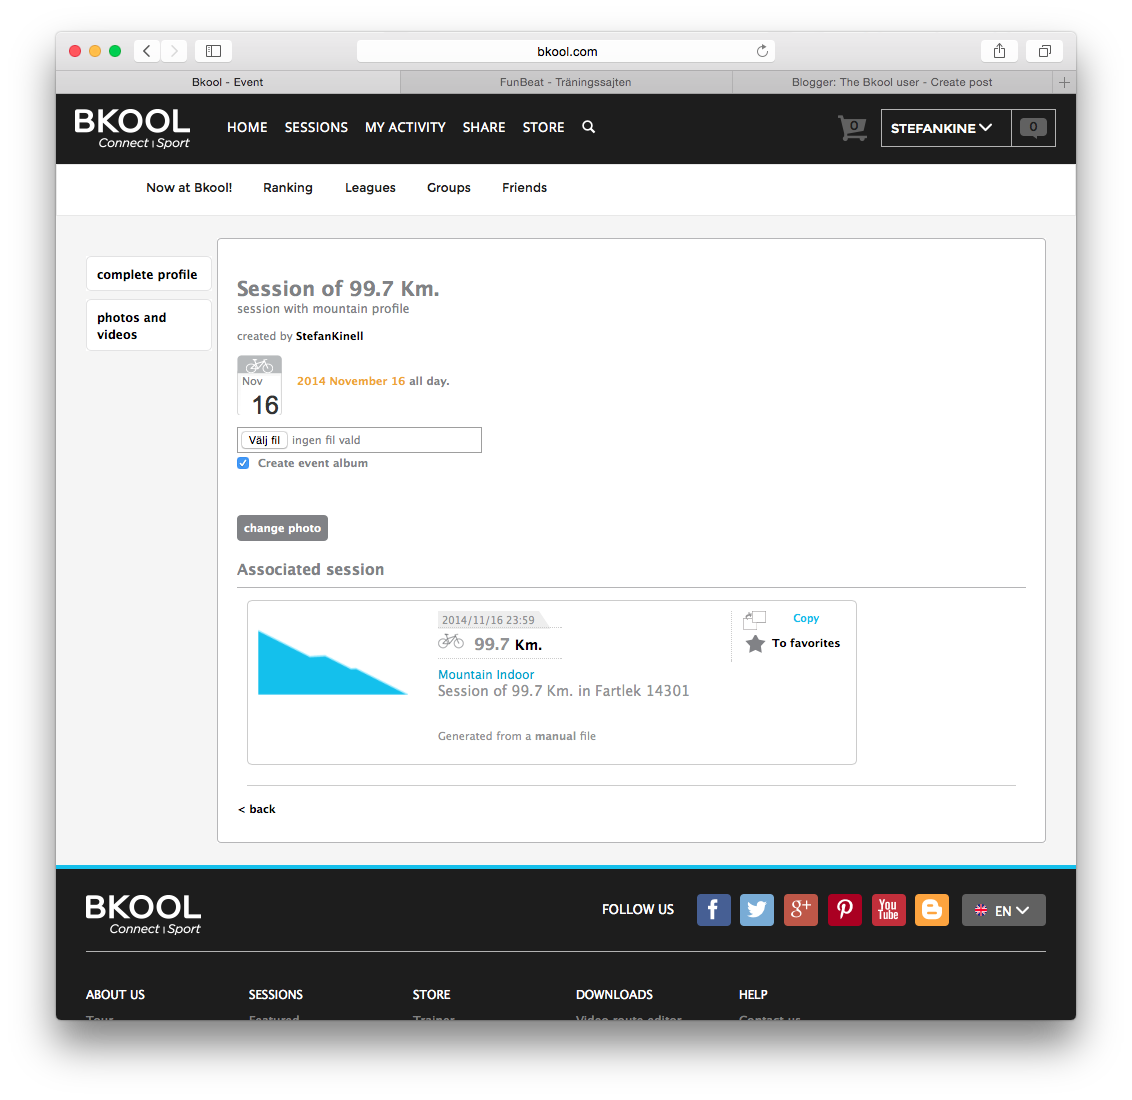Open Bkool Facebook page icon
1132x1100 pixels.
(713, 909)
